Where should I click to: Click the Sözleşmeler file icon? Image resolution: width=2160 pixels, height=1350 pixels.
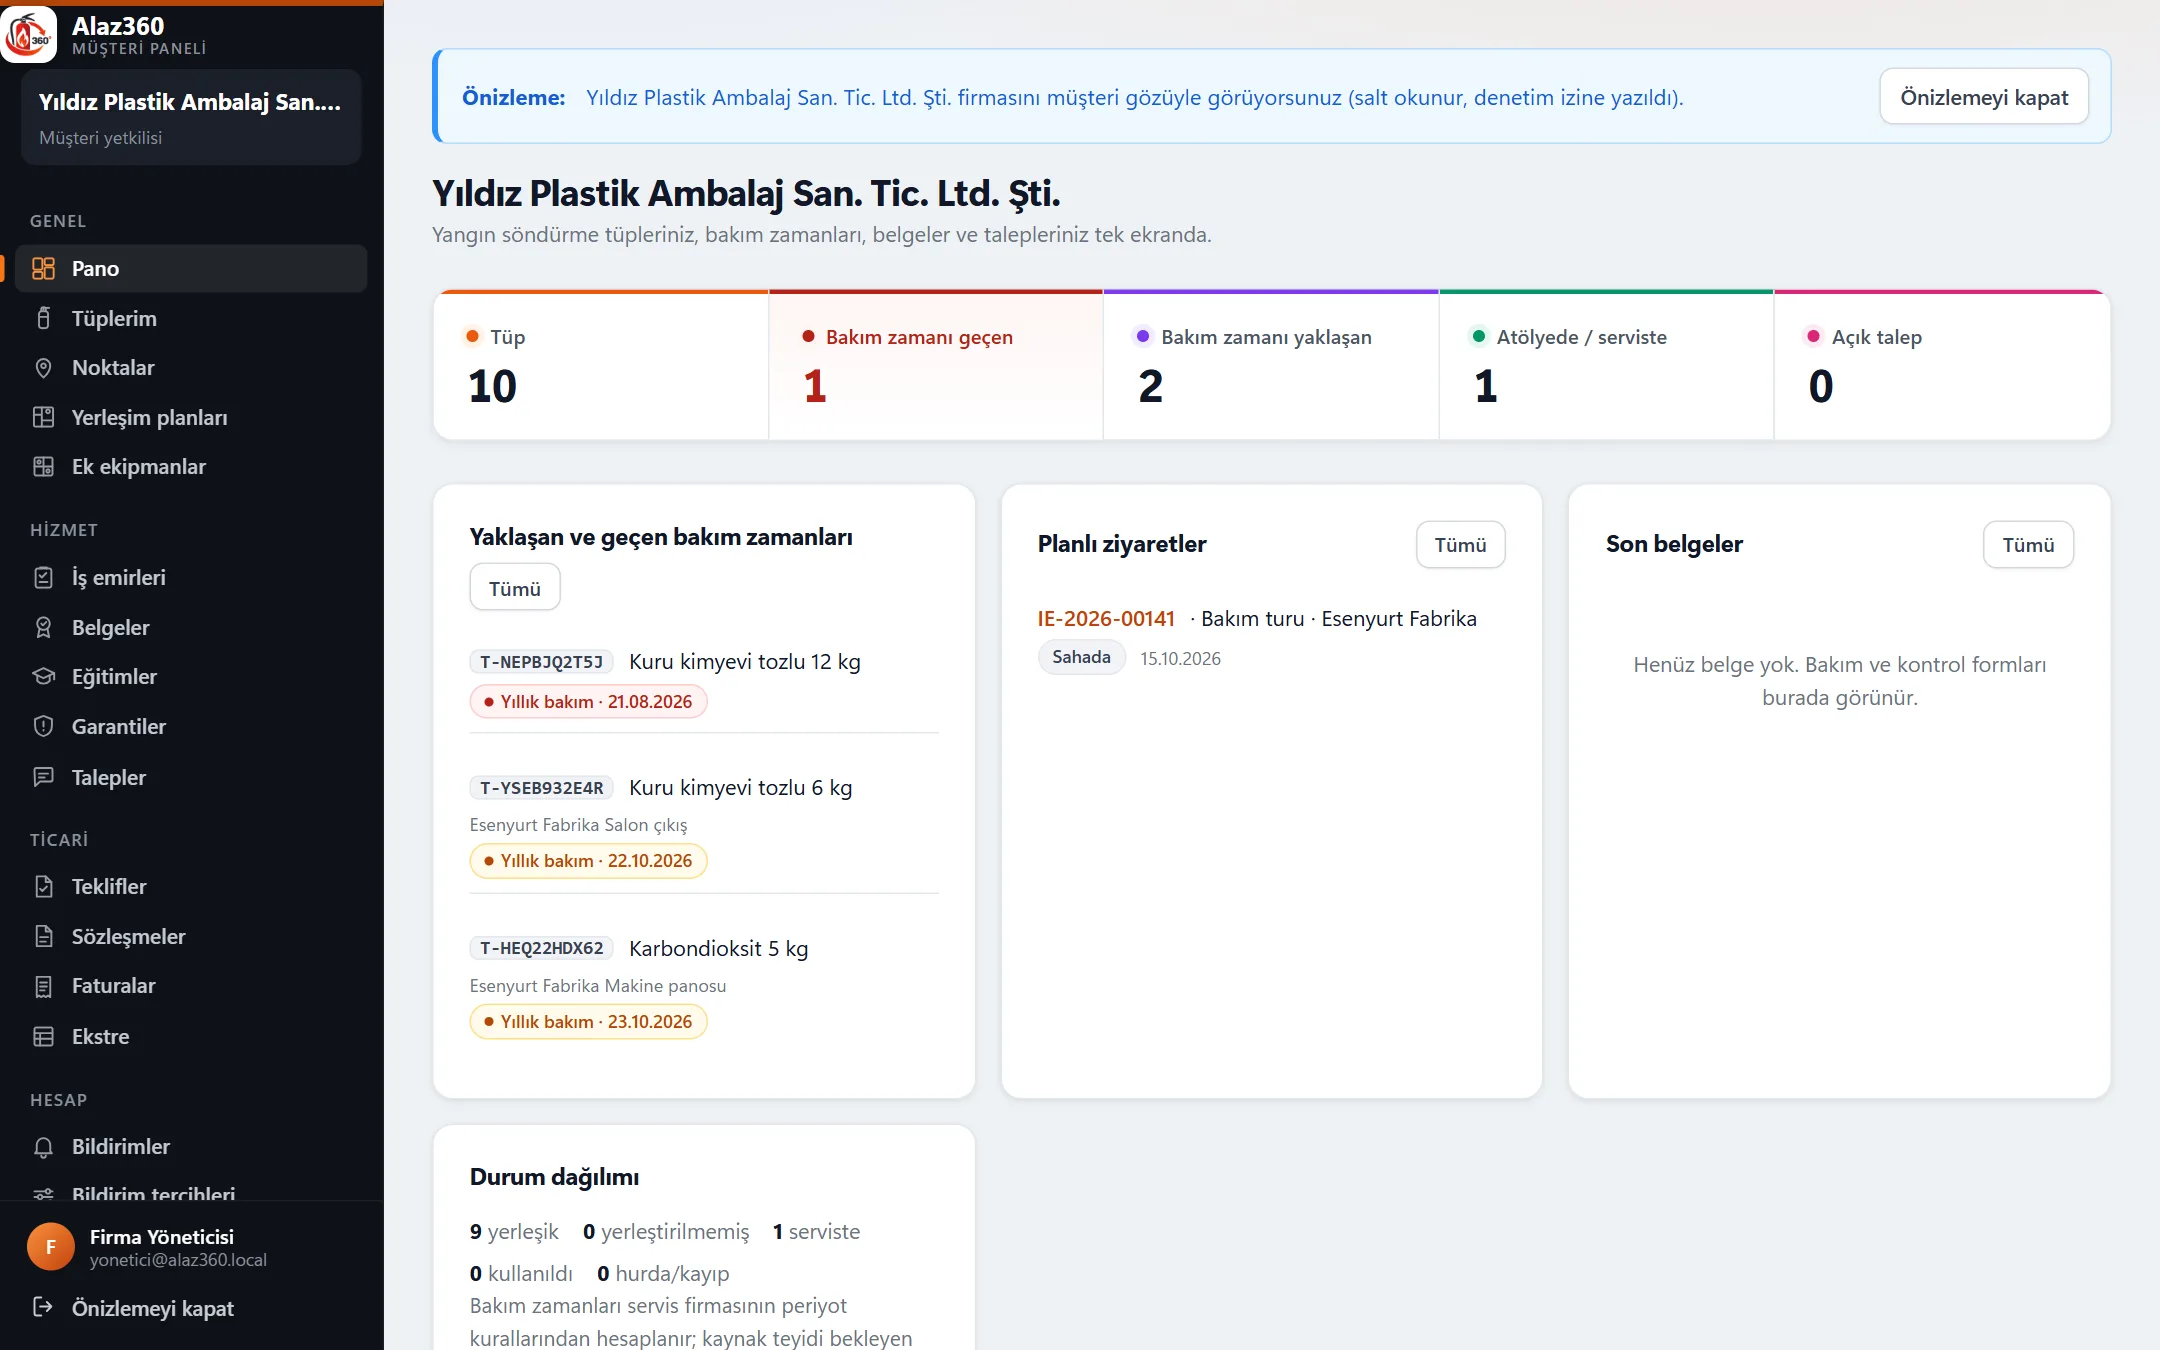click(43, 937)
